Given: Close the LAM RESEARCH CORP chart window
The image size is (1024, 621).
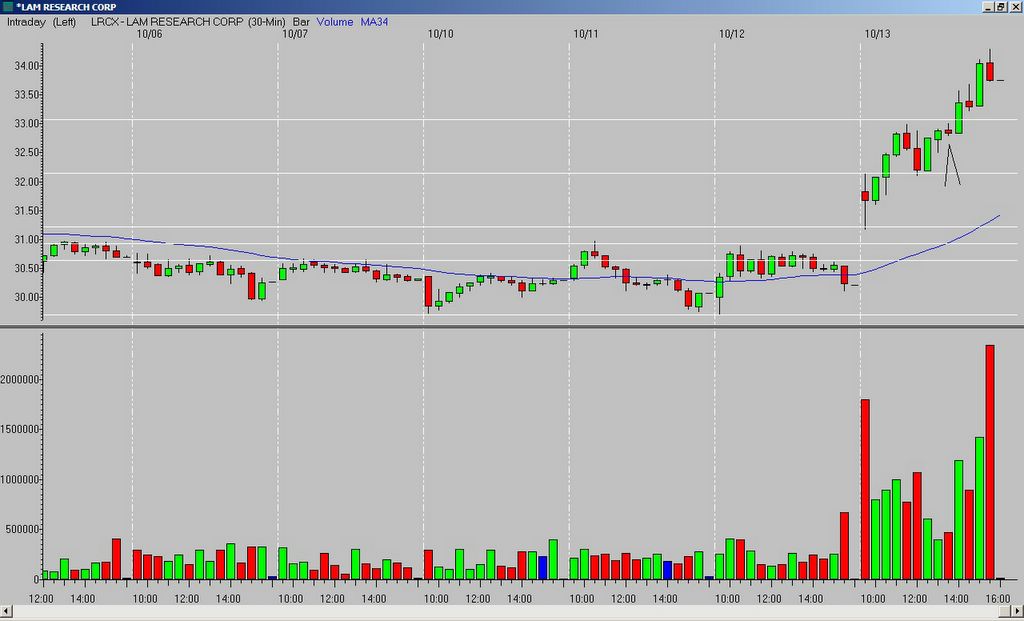Looking at the screenshot, I should pyautogui.click(x=1014, y=7).
